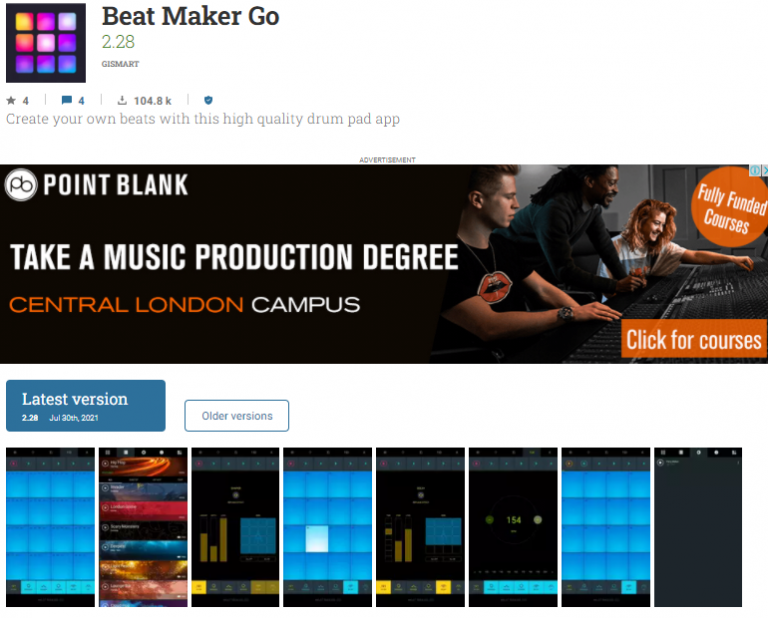Click the Beat Maker Go app icon
768x618 pixels.
pyautogui.click(x=46, y=43)
